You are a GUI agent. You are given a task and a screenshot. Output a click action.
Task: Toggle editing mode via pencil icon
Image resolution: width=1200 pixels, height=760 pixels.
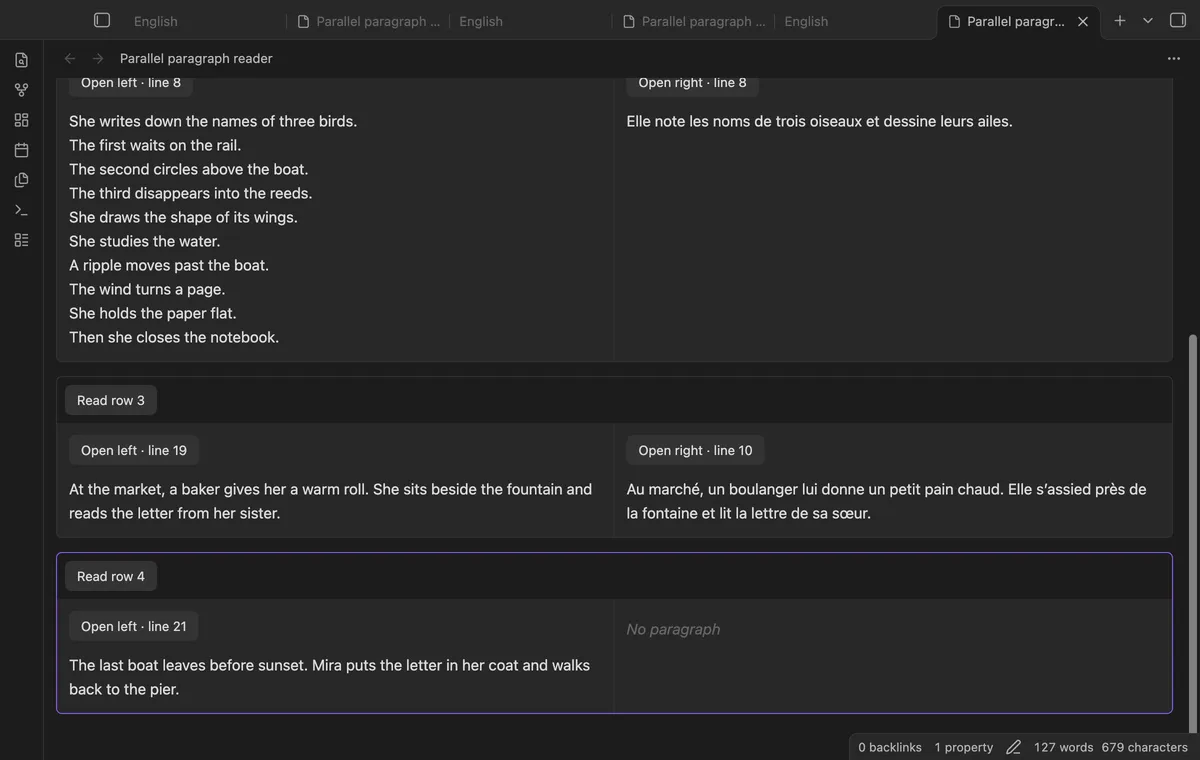pos(1013,747)
